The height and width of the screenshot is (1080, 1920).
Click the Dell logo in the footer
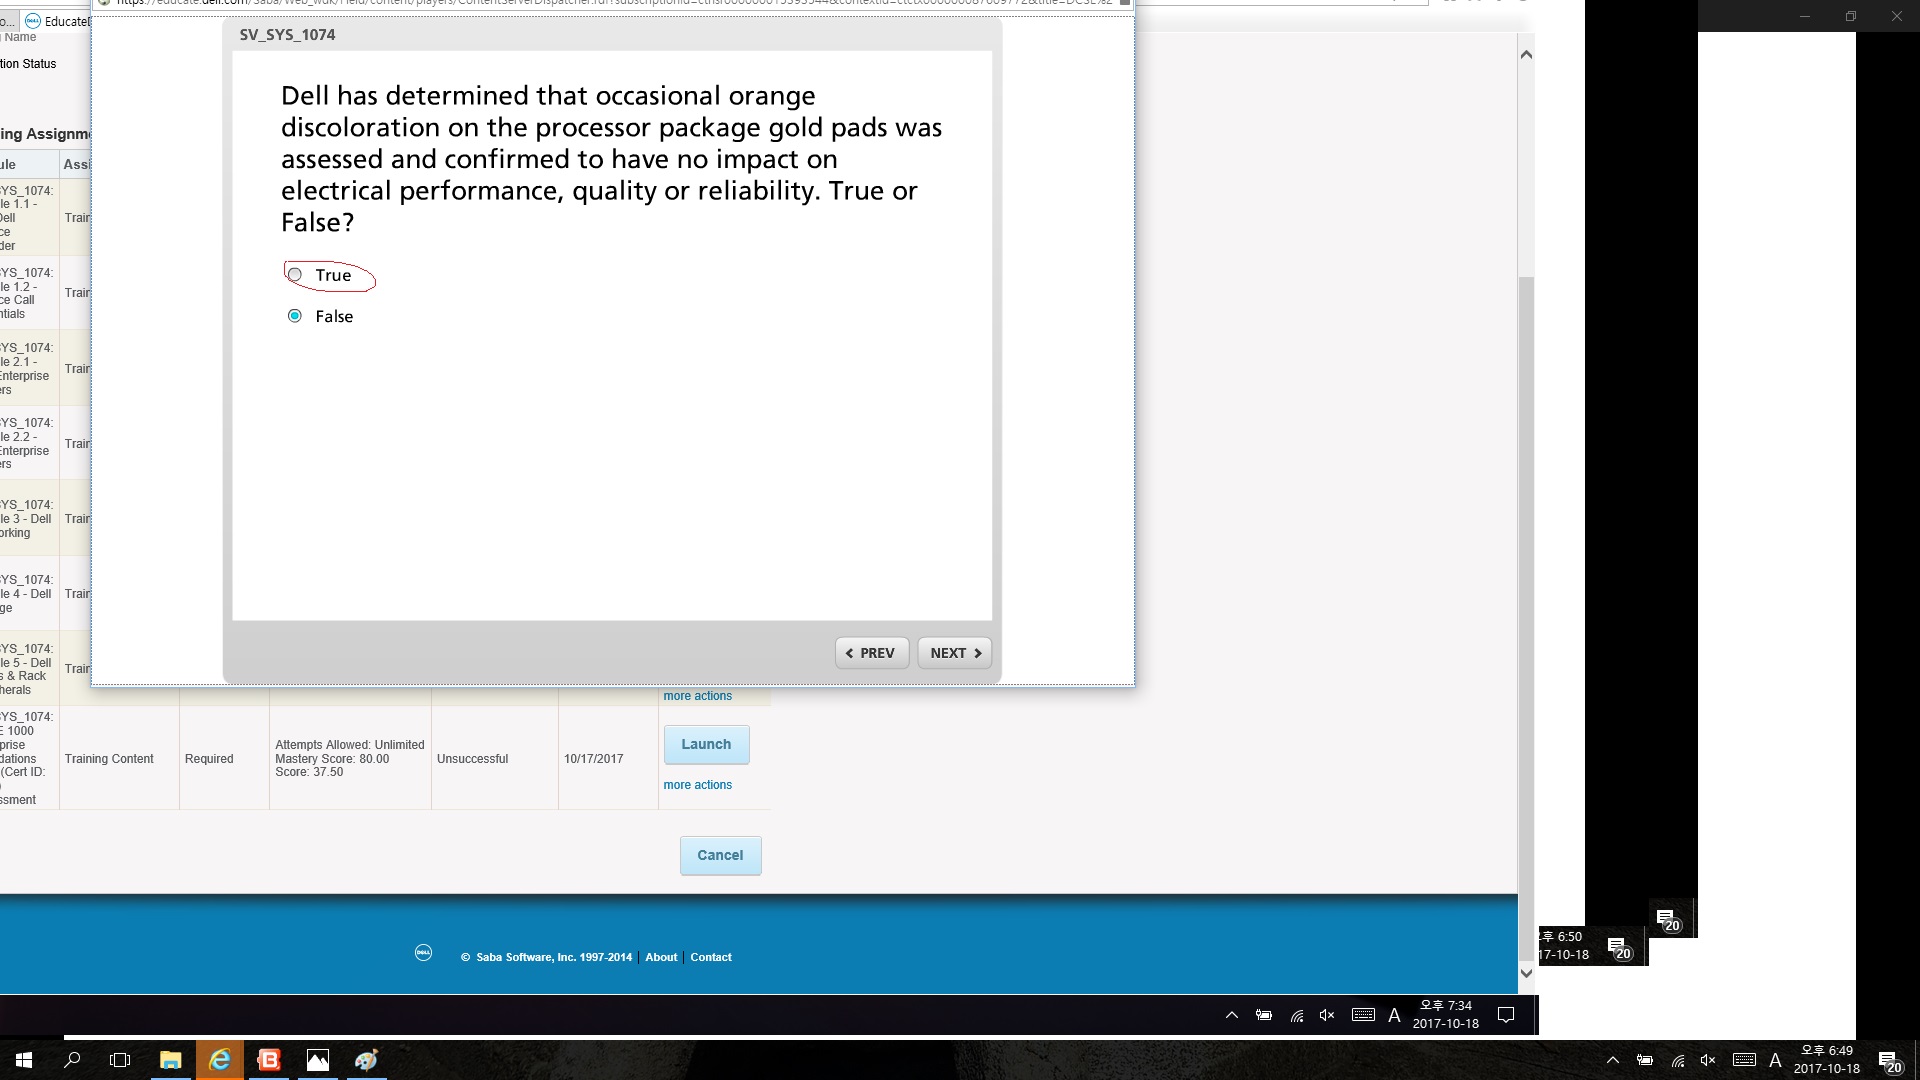click(423, 953)
